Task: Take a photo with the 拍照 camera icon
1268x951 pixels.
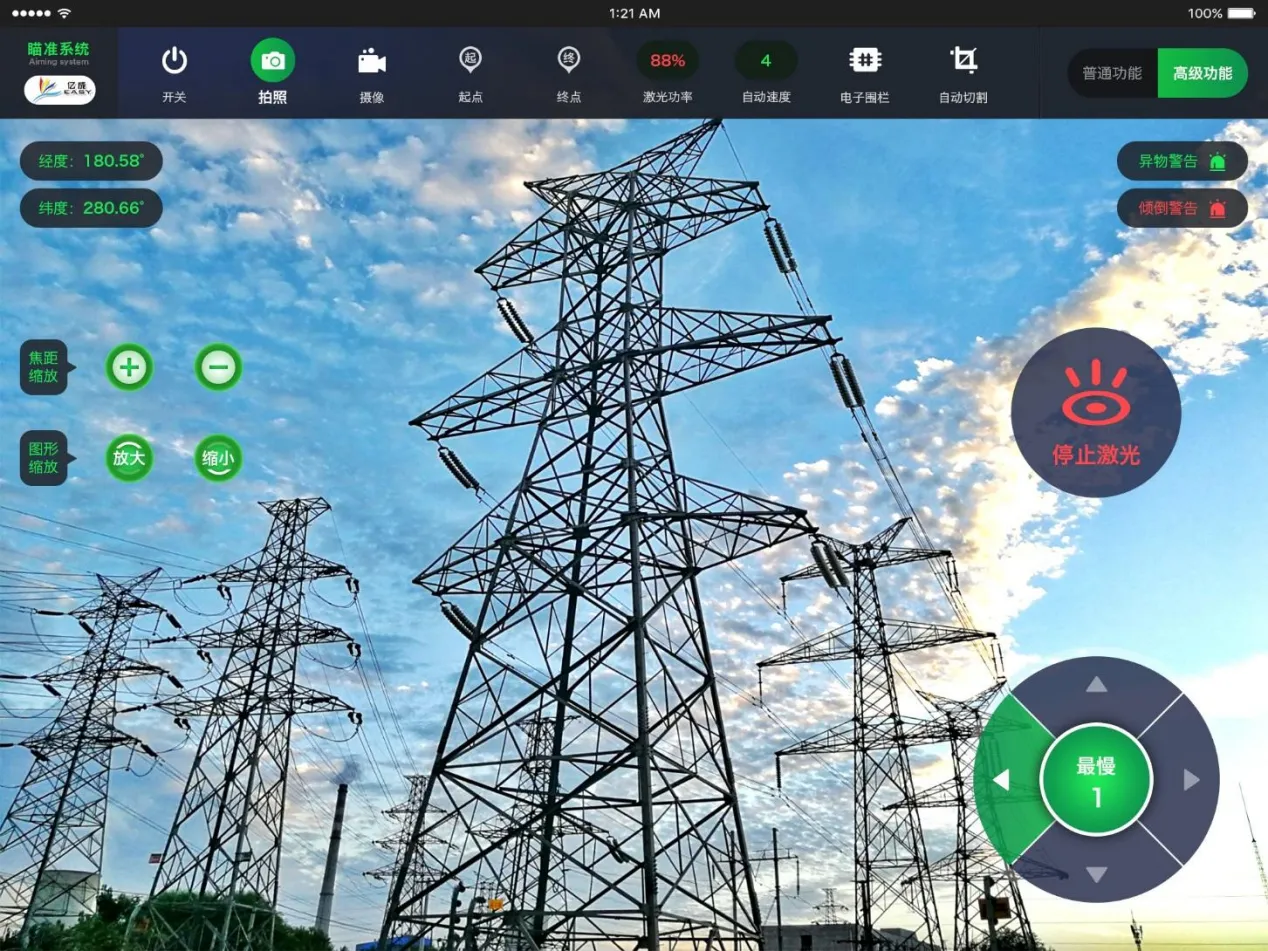Action: (272, 61)
